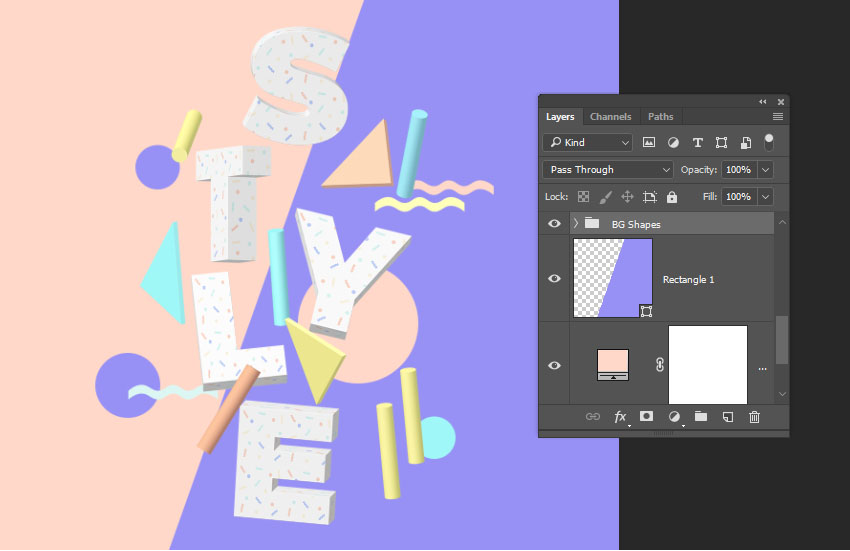Select the Rectangle 1 layer thumbnail
850x551 pixels.
[x=613, y=278]
